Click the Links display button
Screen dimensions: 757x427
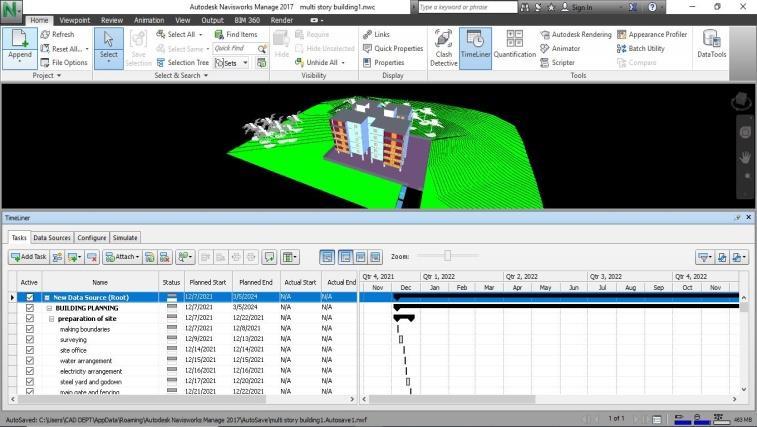(x=376, y=34)
